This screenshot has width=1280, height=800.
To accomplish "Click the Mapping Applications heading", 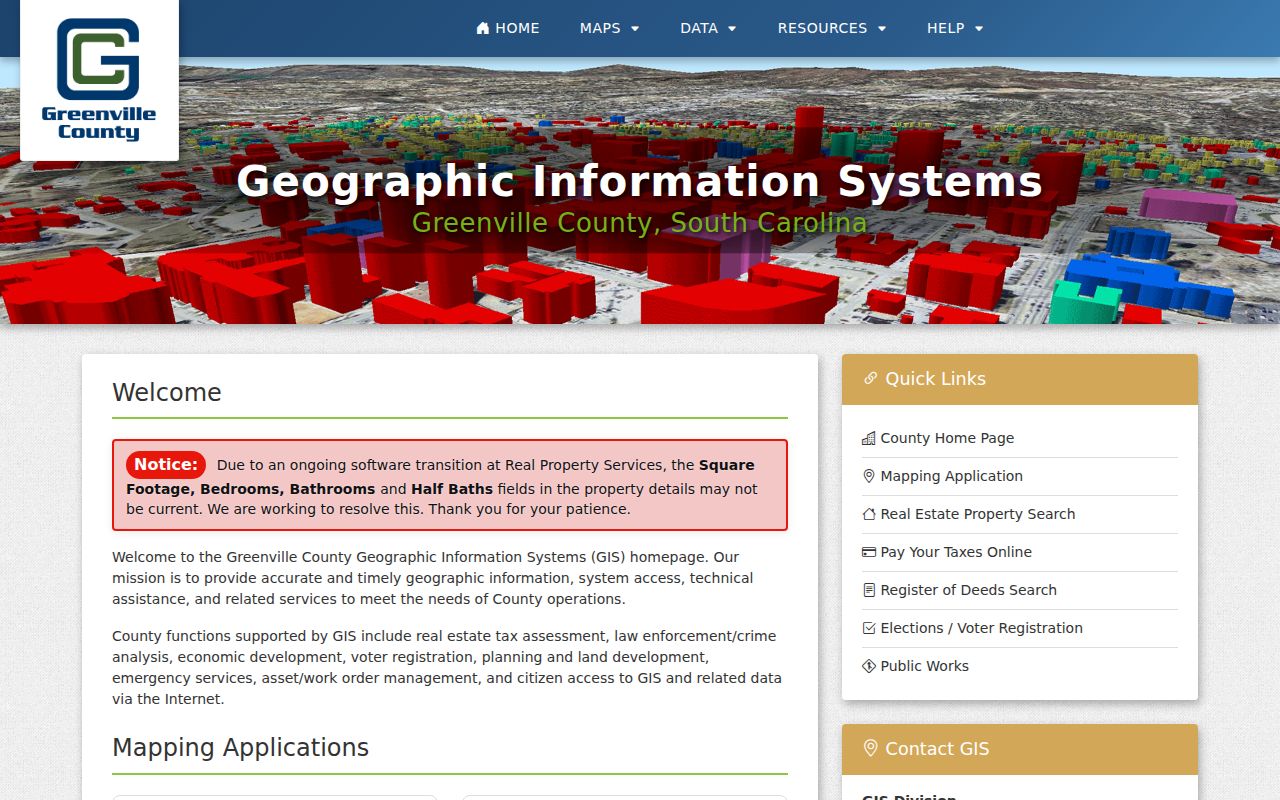I will [x=240, y=747].
